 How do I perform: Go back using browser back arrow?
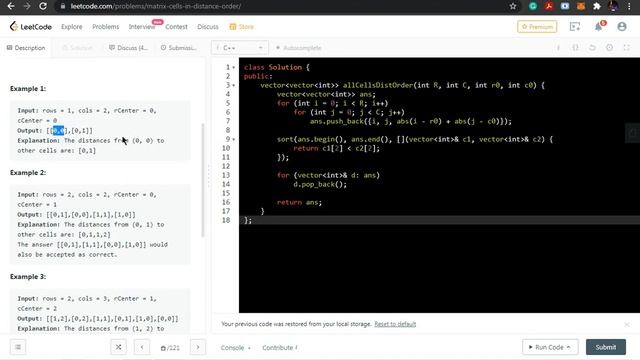(x=11, y=6)
